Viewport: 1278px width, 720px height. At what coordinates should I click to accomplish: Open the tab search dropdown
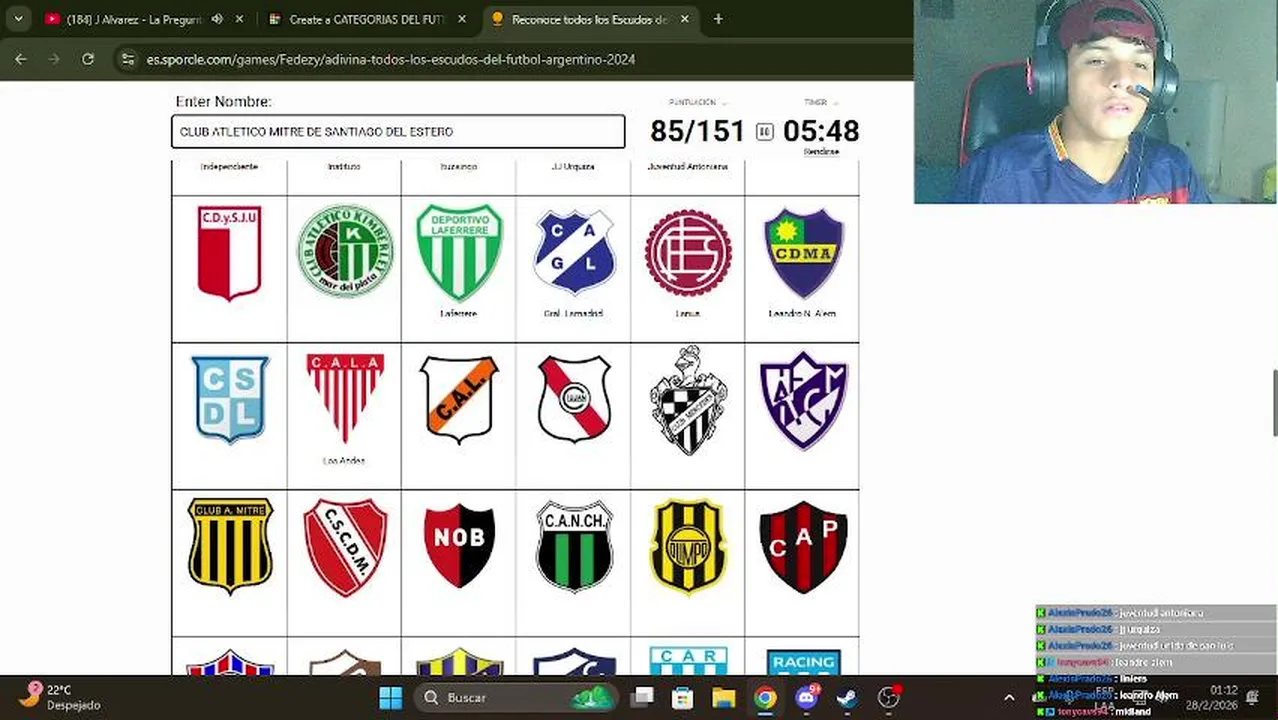(x=18, y=19)
